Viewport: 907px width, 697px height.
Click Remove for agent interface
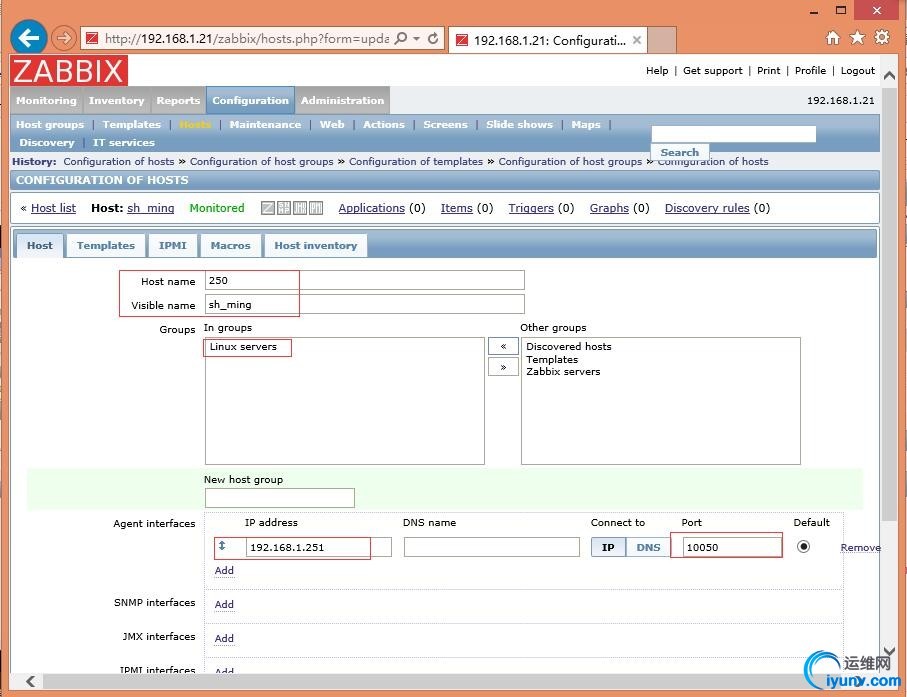[860, 547]
